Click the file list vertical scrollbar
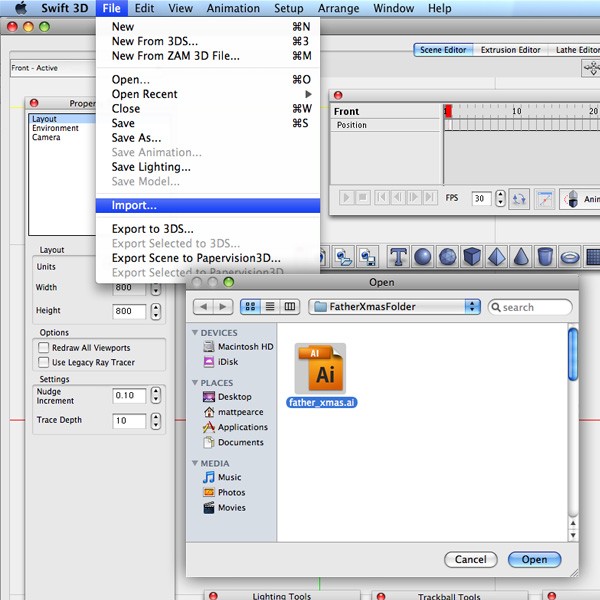 (x=573, y=355)
